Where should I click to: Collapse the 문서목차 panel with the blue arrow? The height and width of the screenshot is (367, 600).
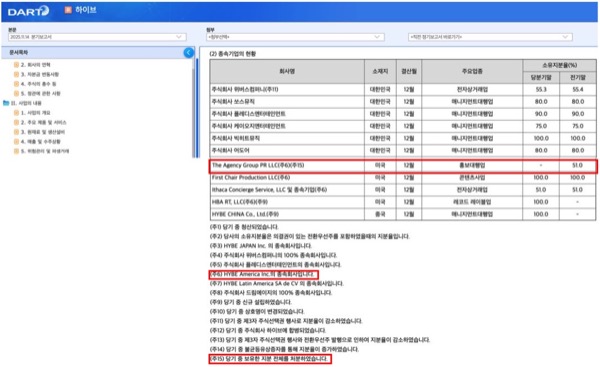pos(189,53)
